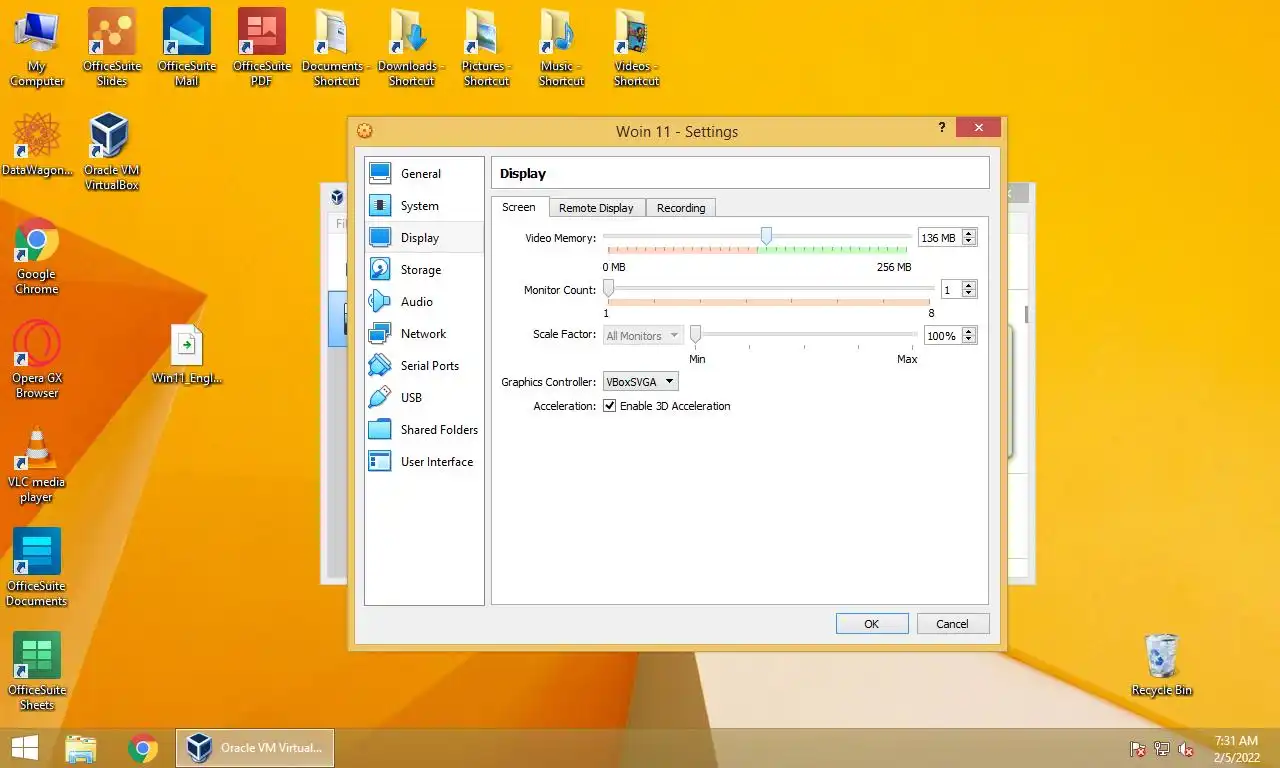Image resolution: width=1280 pixels, height=768 pixels.
Task: Click the Video Memory slider handle
Action: 766,235
